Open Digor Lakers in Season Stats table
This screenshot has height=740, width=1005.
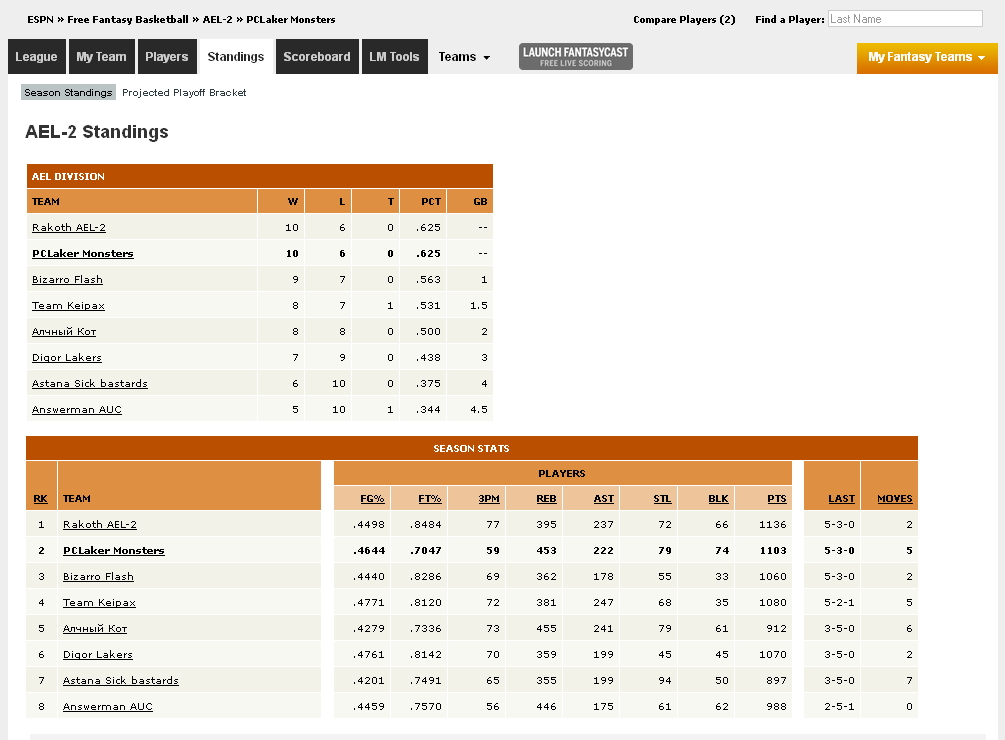(x=97, y=655)
